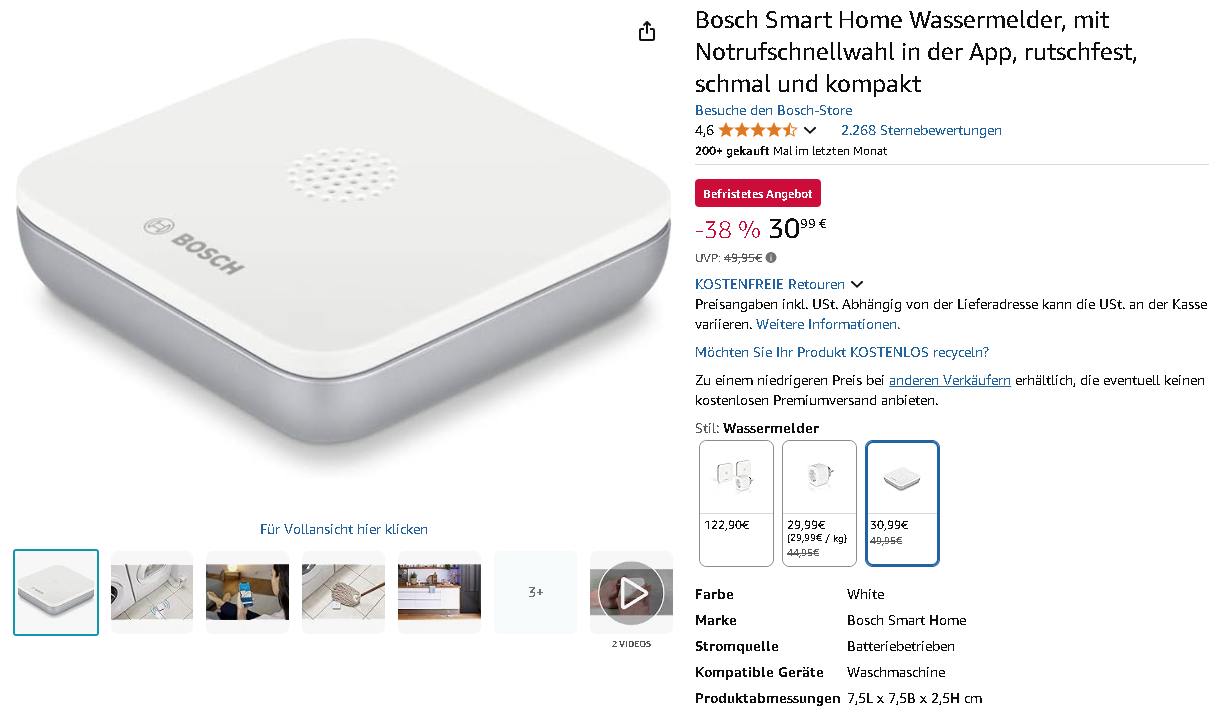Image resolution: width=1214 pixels, height=710 pixels.
Task: Select the 30,99€ Wassermelder style option
Action: point(902,503)
